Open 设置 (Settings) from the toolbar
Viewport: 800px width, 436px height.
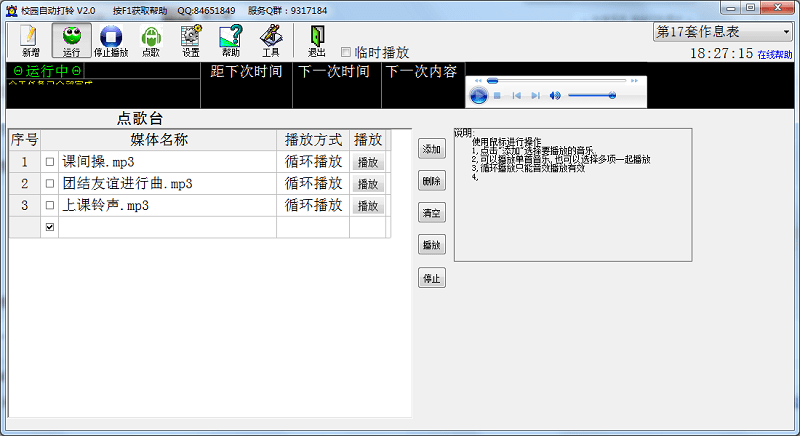(190, 40)
